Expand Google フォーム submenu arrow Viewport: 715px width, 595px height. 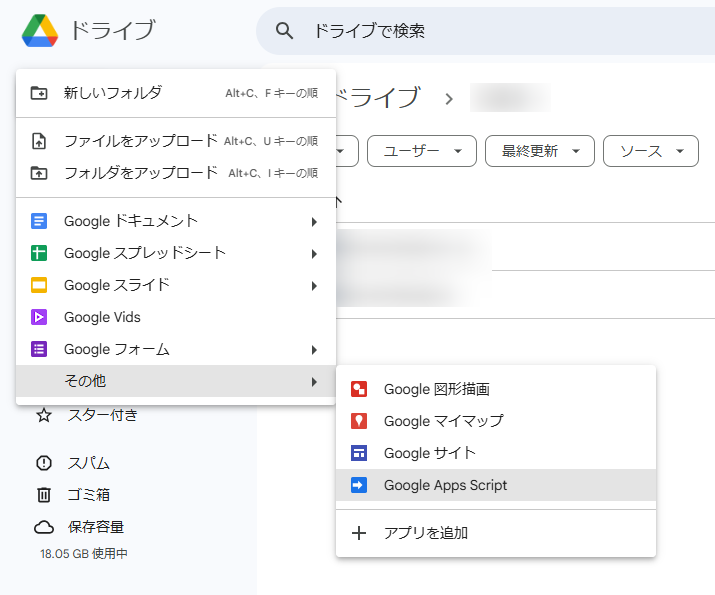(314, 350)
